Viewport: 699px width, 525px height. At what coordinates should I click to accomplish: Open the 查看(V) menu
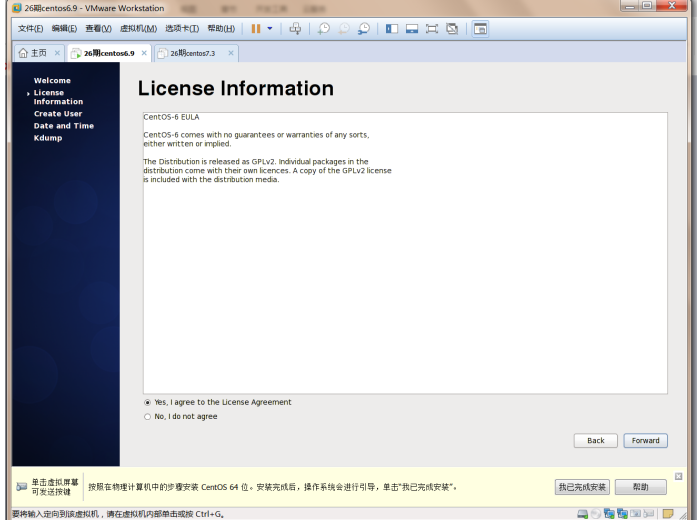point(99,29)
